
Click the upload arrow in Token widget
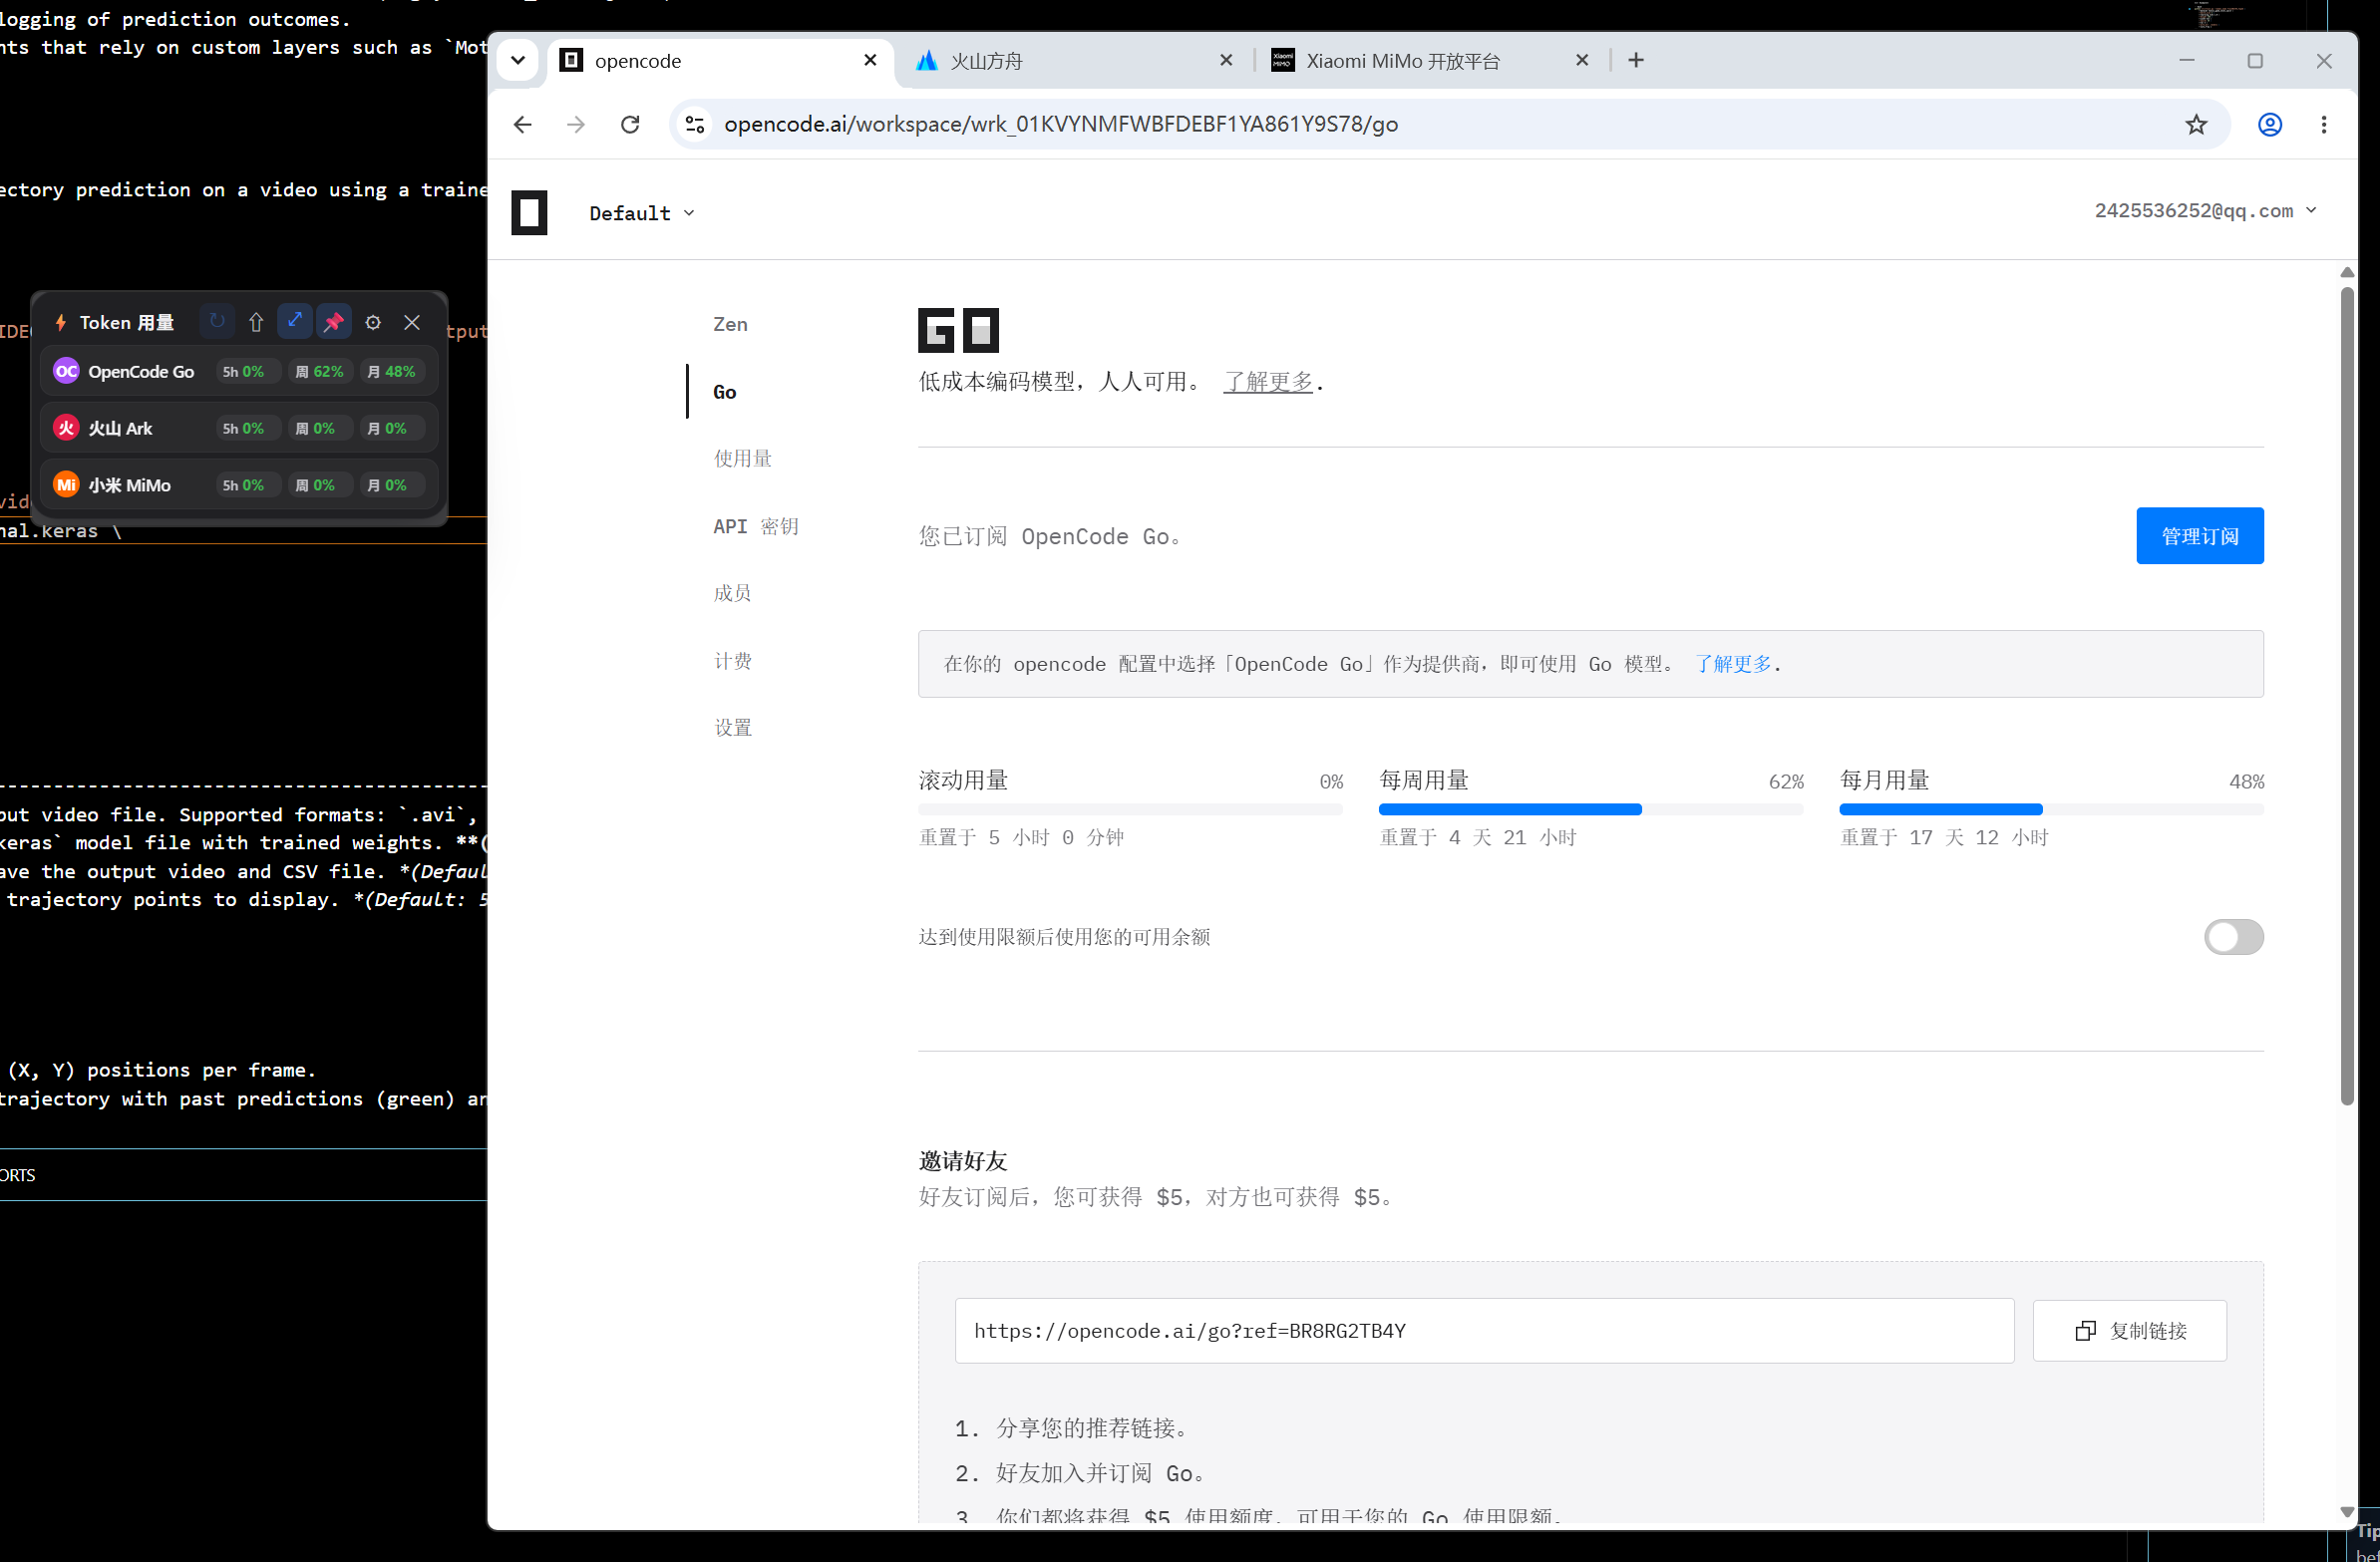click(x=256, y=322)
